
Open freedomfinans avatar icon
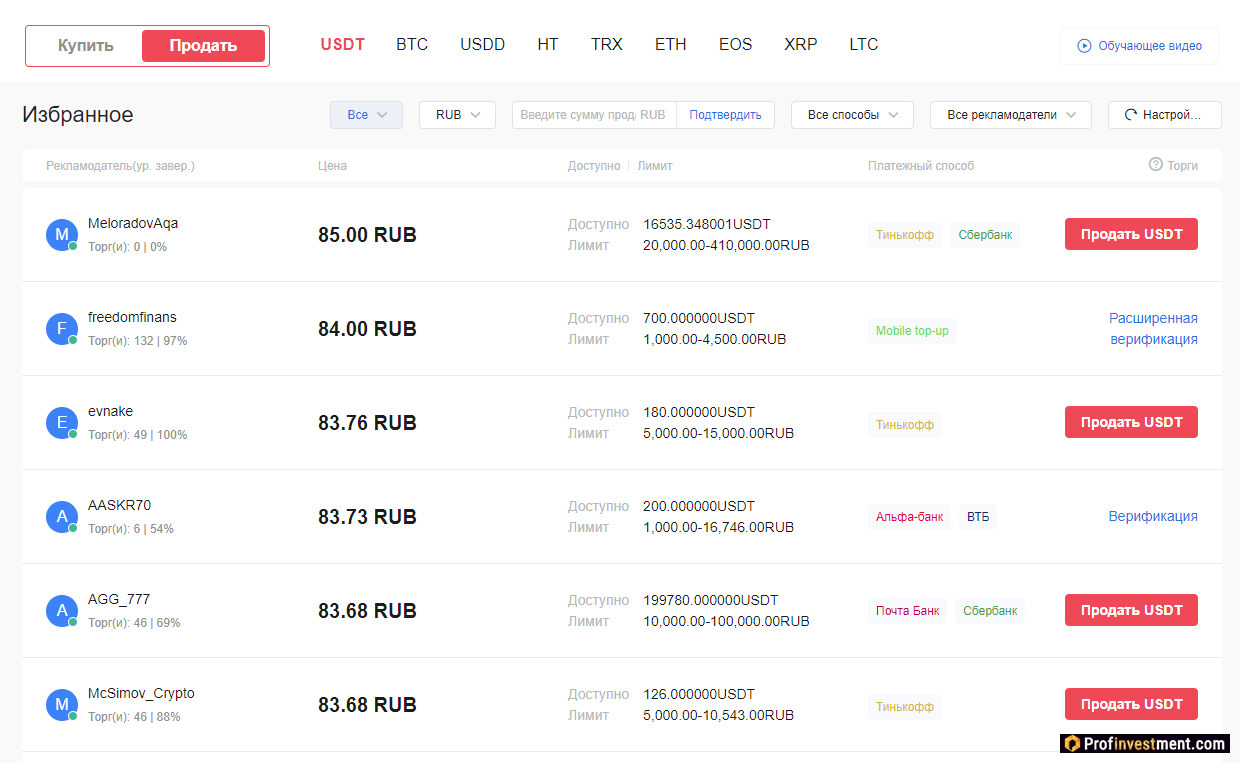62,329
